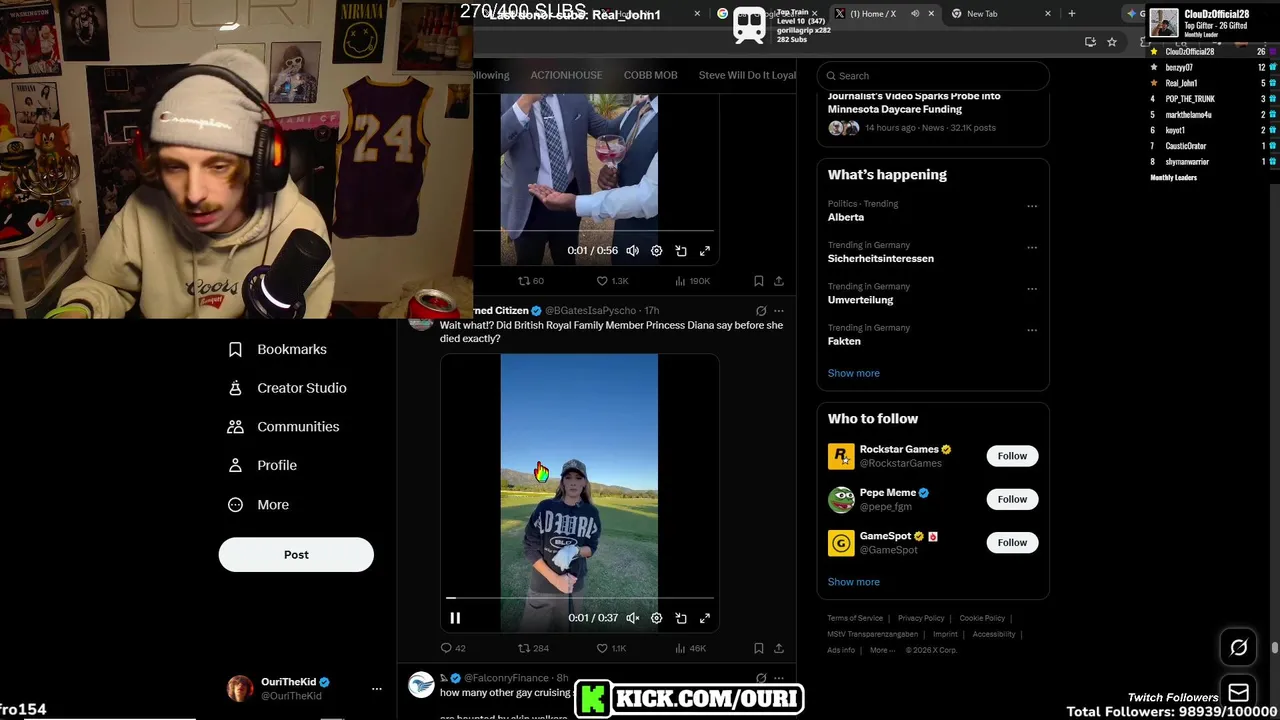Enter fullscreen on the 0:37 video
Viewport: 1280px width, 720px height.
[x=705, y=618]
